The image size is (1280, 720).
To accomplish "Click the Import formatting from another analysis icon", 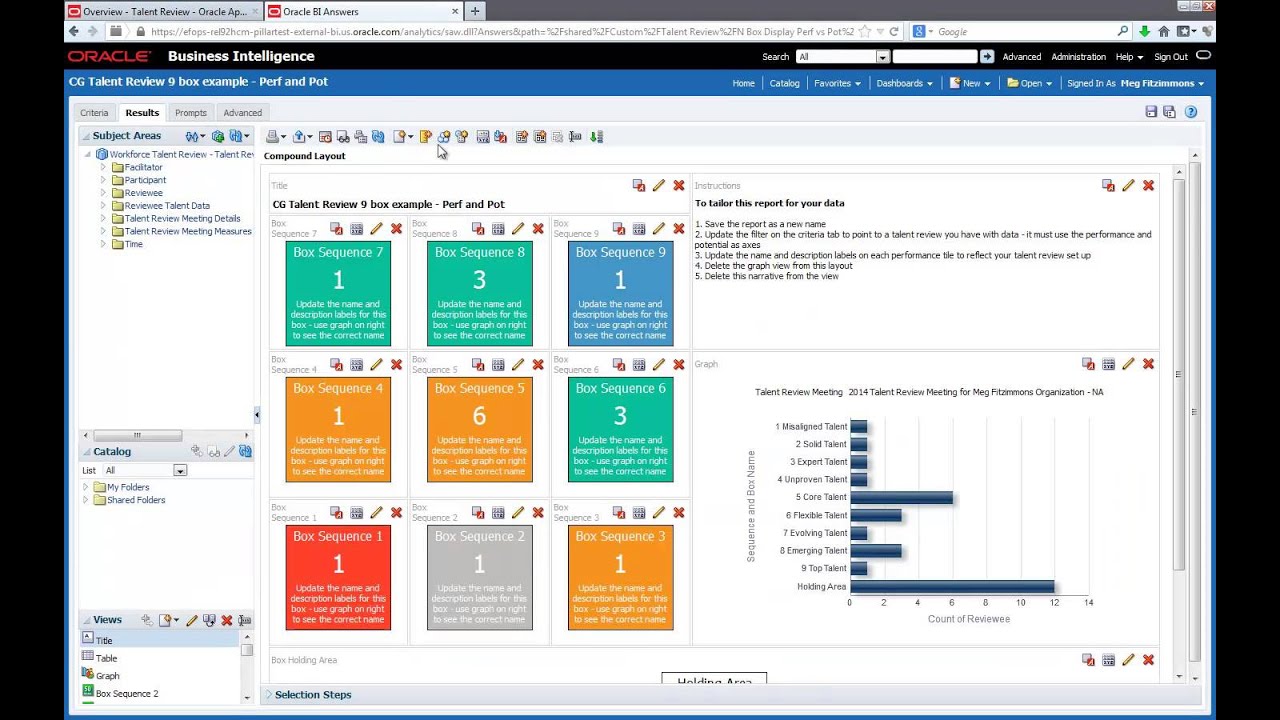I will click(500, 136).
